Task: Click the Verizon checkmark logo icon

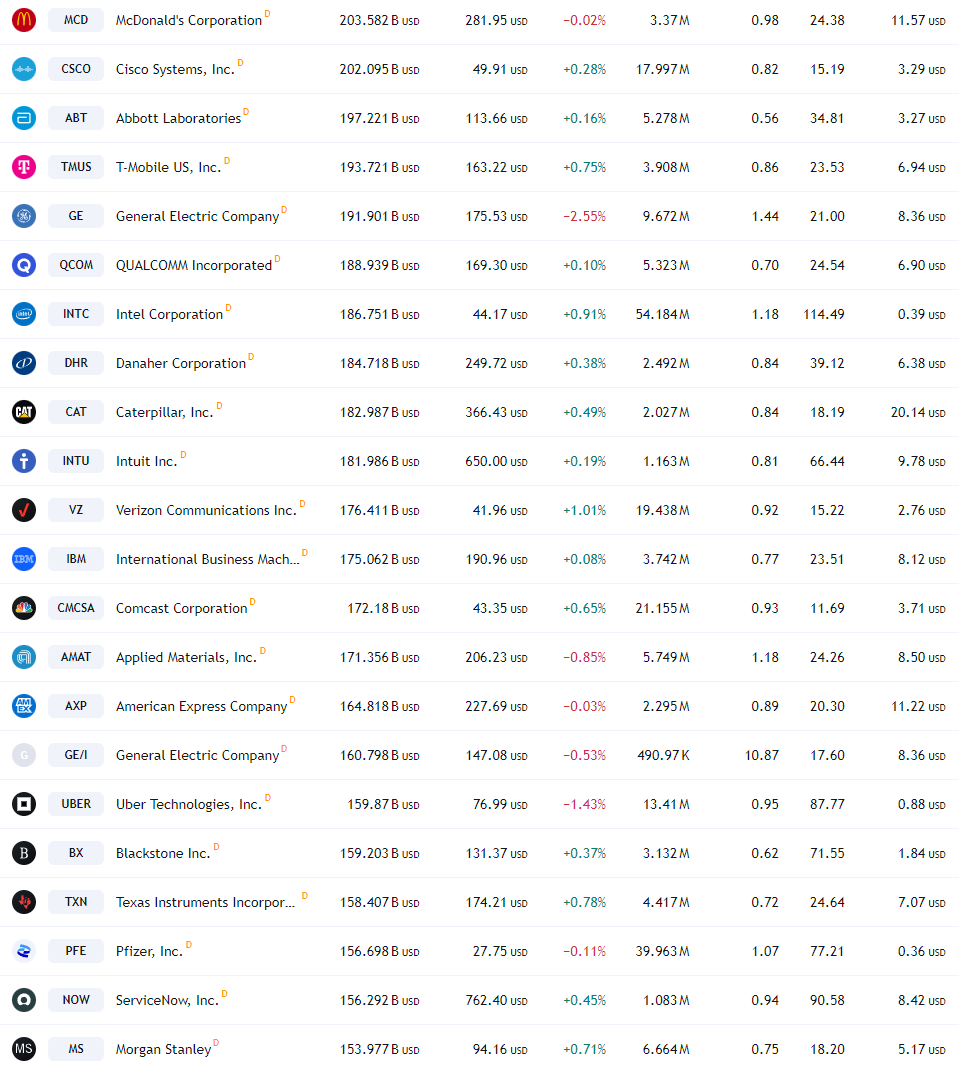Action: [x=24, y=510]
